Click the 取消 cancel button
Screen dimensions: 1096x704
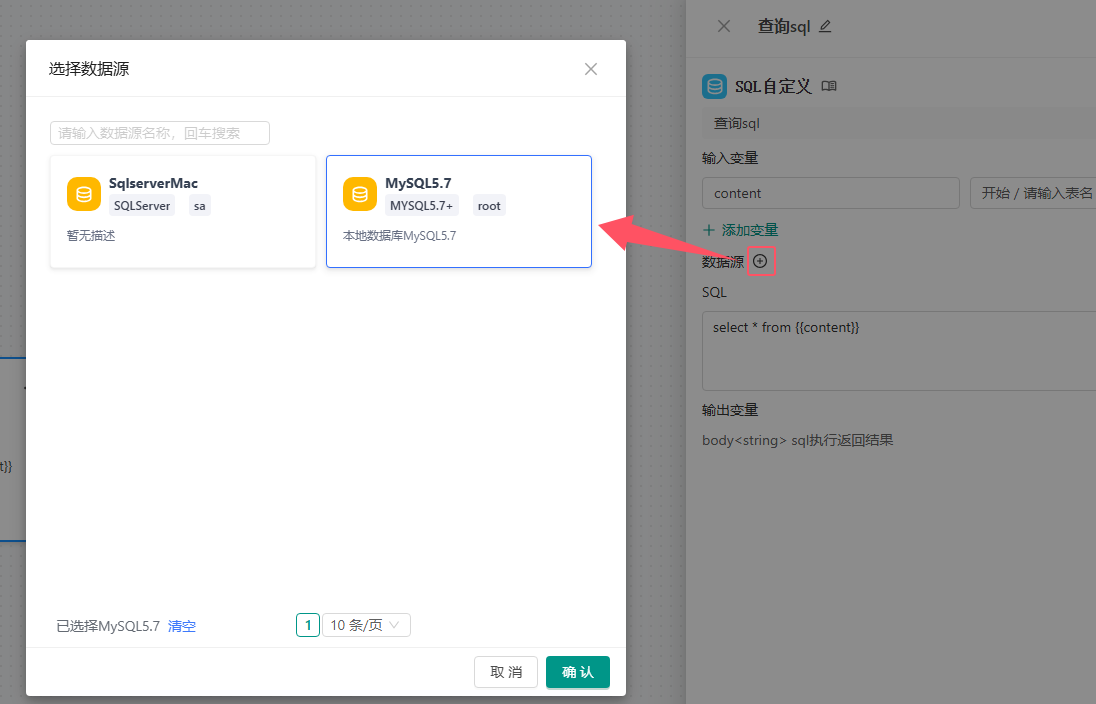pyautogui.click(x=506, y=672)
